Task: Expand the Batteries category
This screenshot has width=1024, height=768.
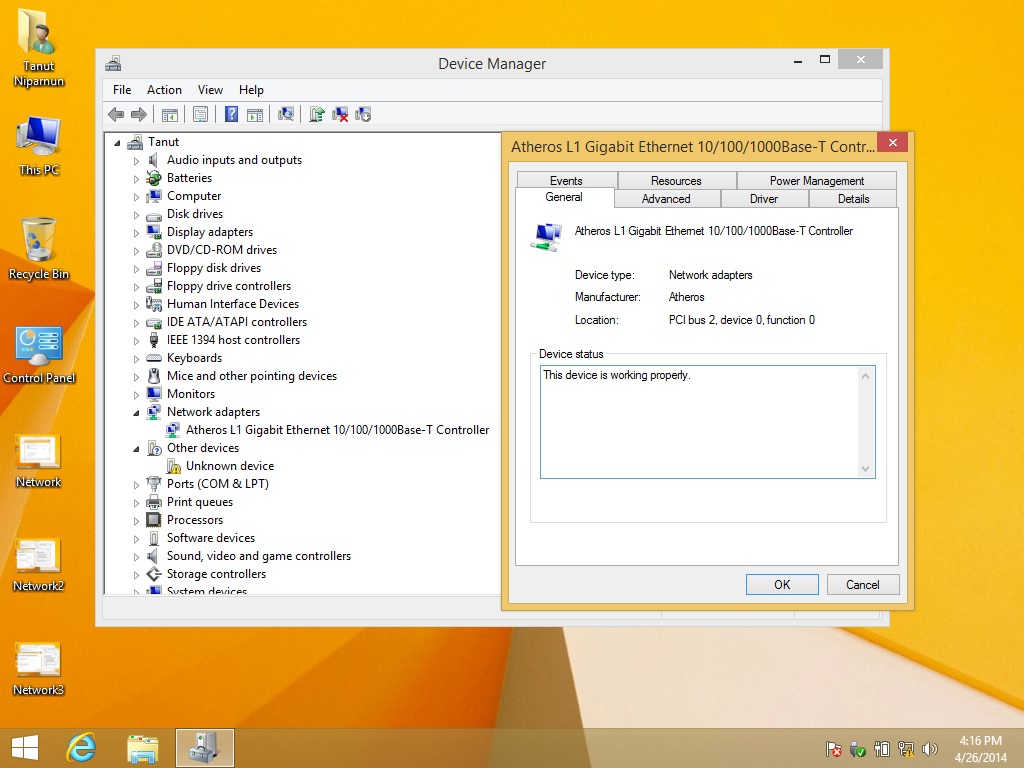Action: tap(137, 178)
